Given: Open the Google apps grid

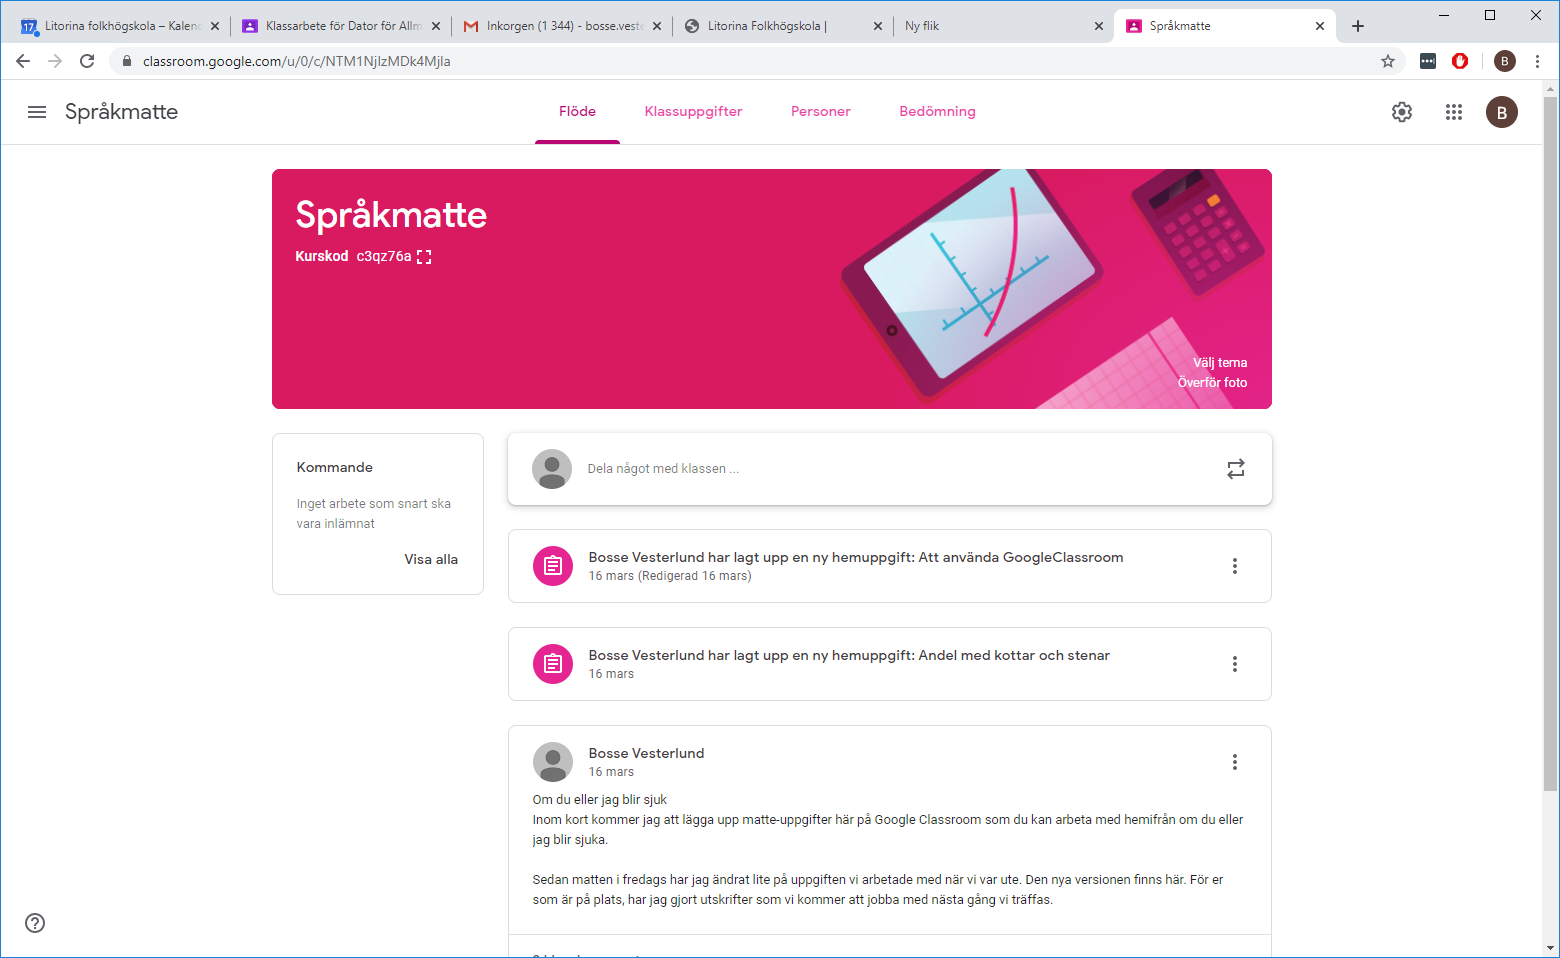Looking at the screenshot, I should pyautogui.click(x=1454, y=112).
